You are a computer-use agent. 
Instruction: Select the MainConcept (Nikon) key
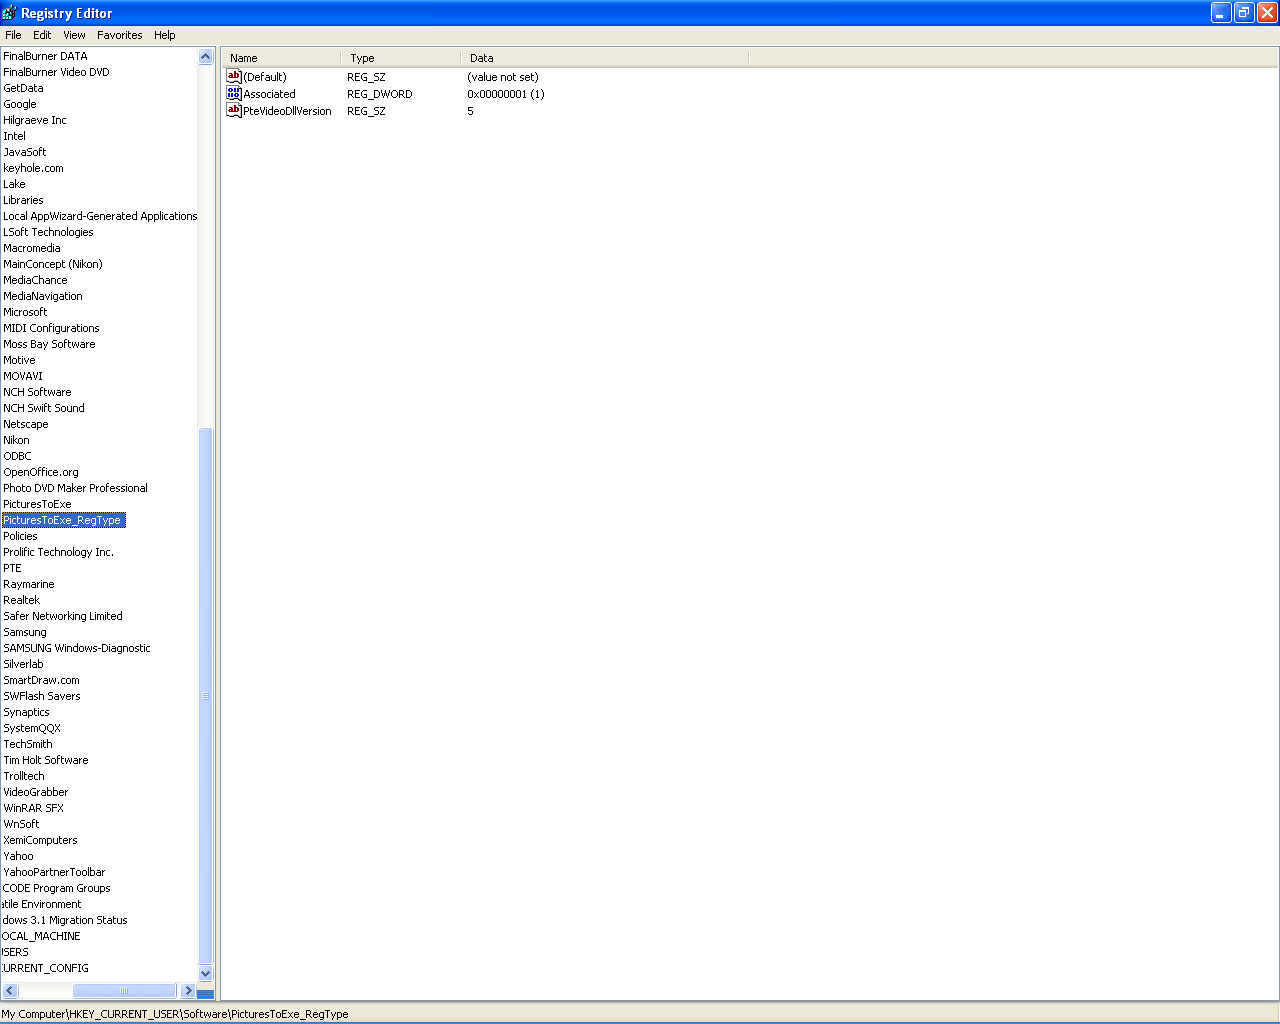[53, 264]
